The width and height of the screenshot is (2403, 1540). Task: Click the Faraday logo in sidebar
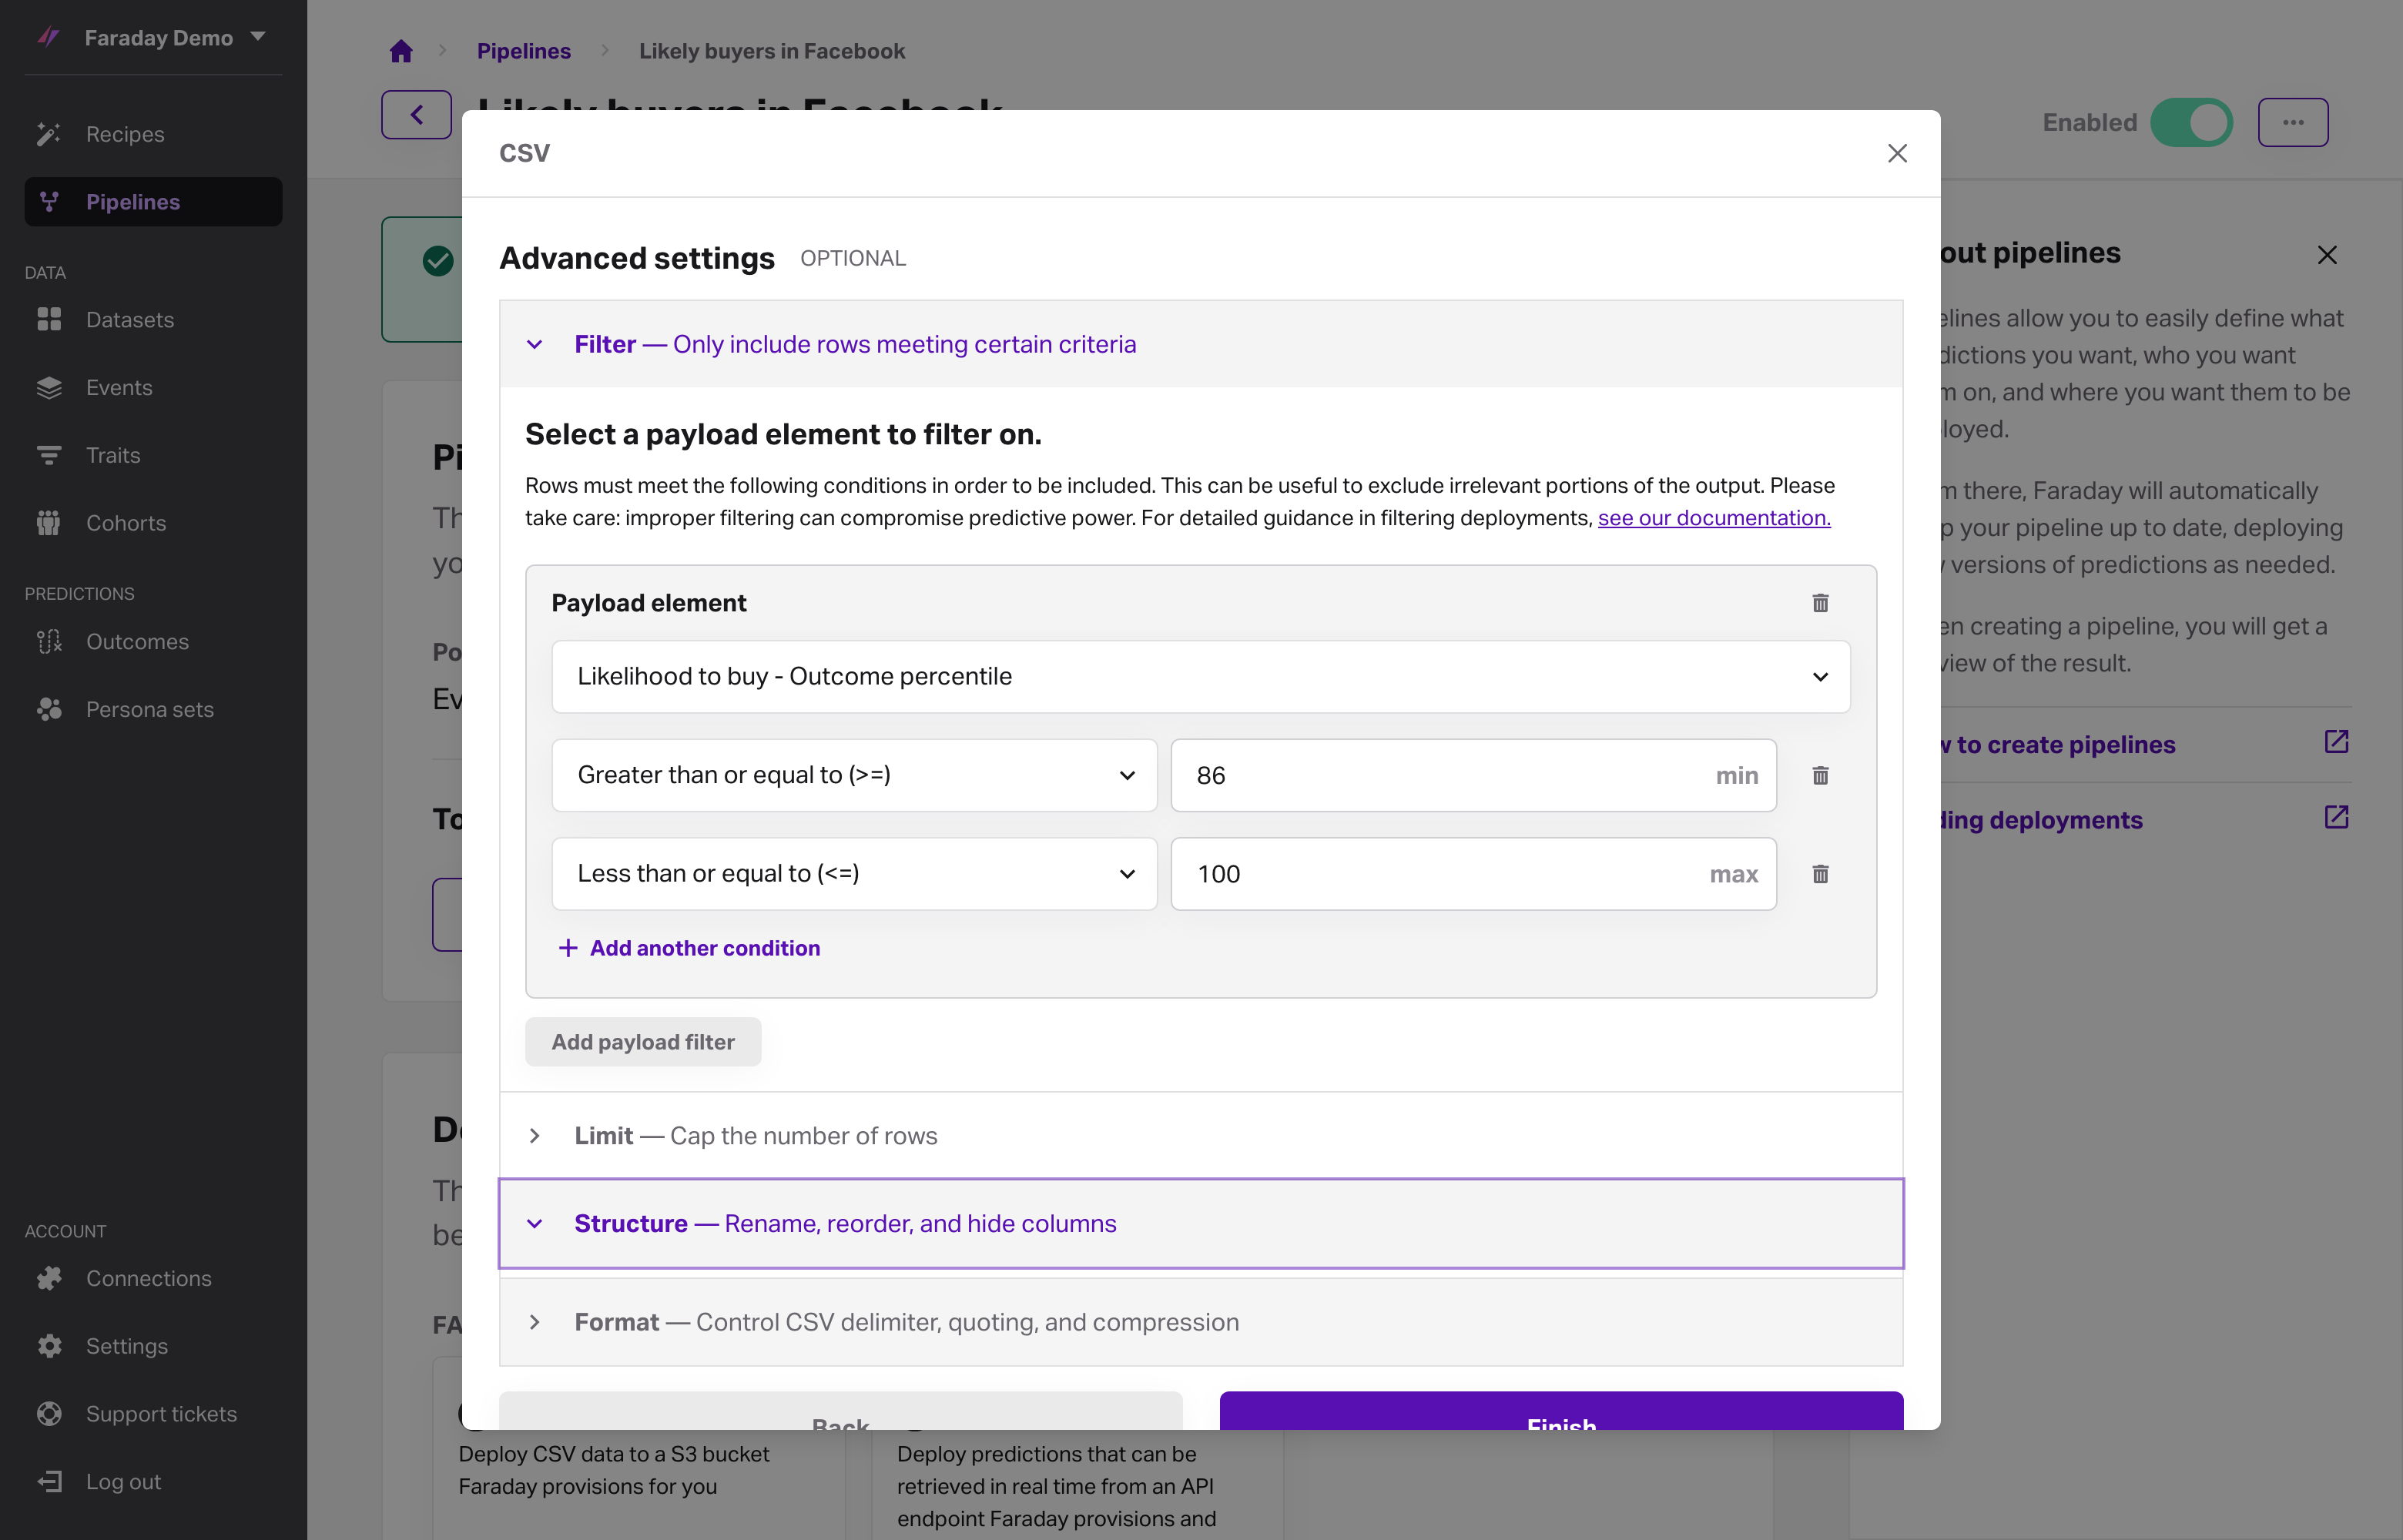(x=48, y=37)
